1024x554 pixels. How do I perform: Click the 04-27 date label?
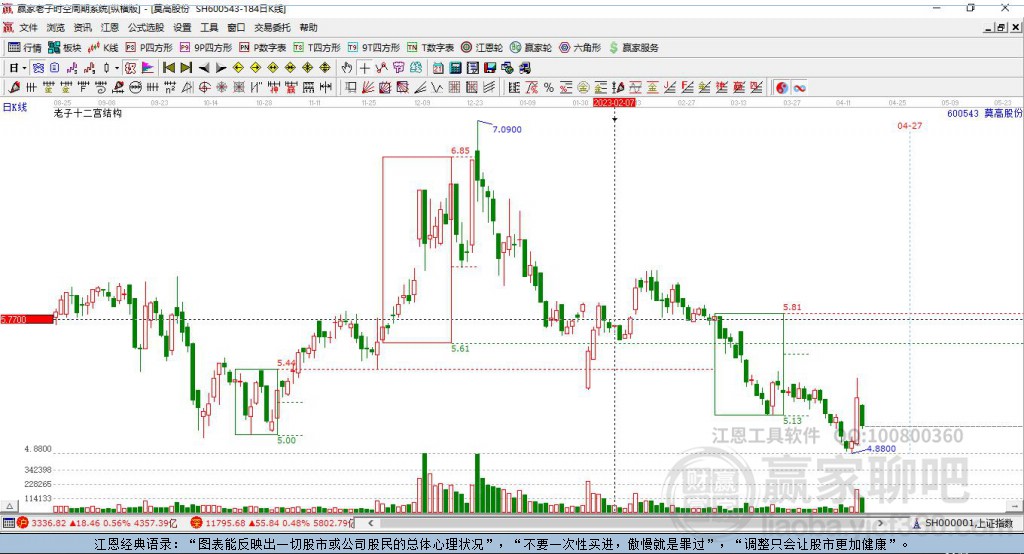910,125
